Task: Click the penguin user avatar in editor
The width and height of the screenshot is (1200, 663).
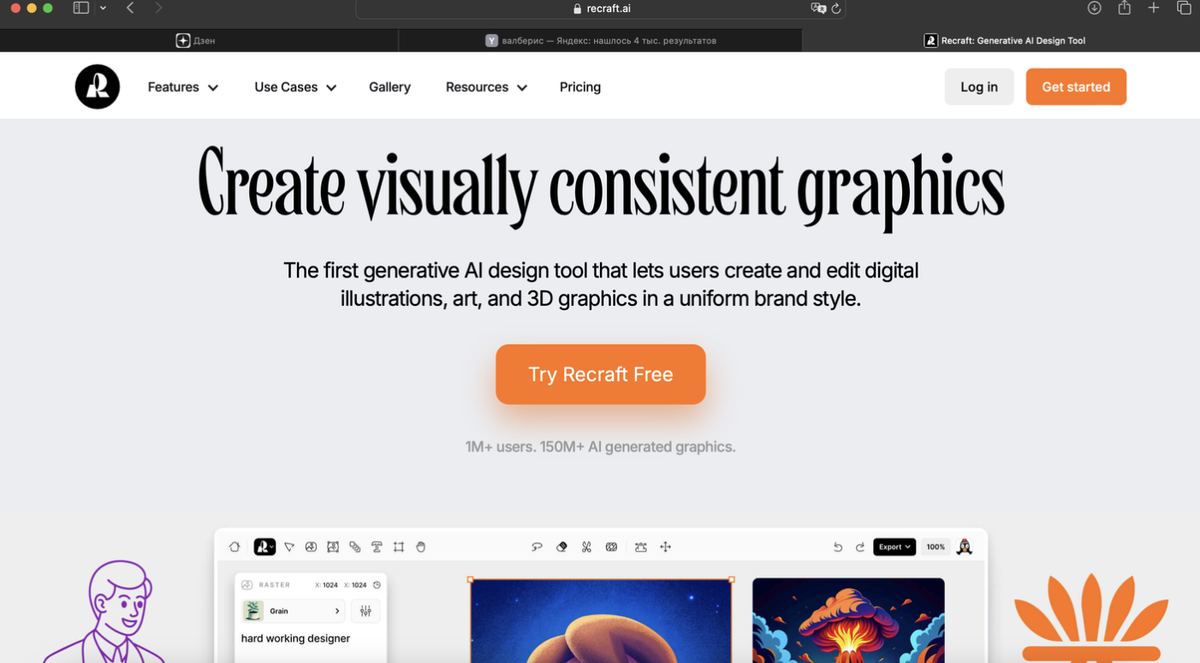Action: (x=965, y=546)
